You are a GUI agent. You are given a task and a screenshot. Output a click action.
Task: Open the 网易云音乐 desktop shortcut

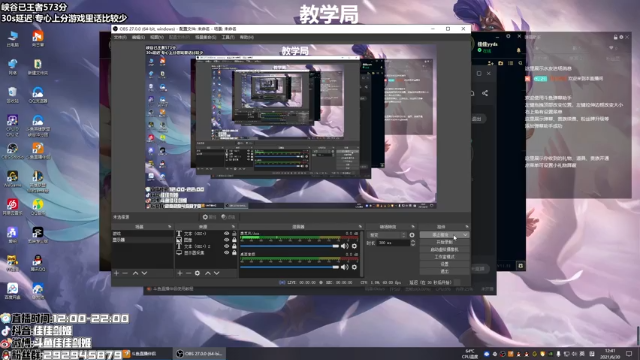coord(13,207)
